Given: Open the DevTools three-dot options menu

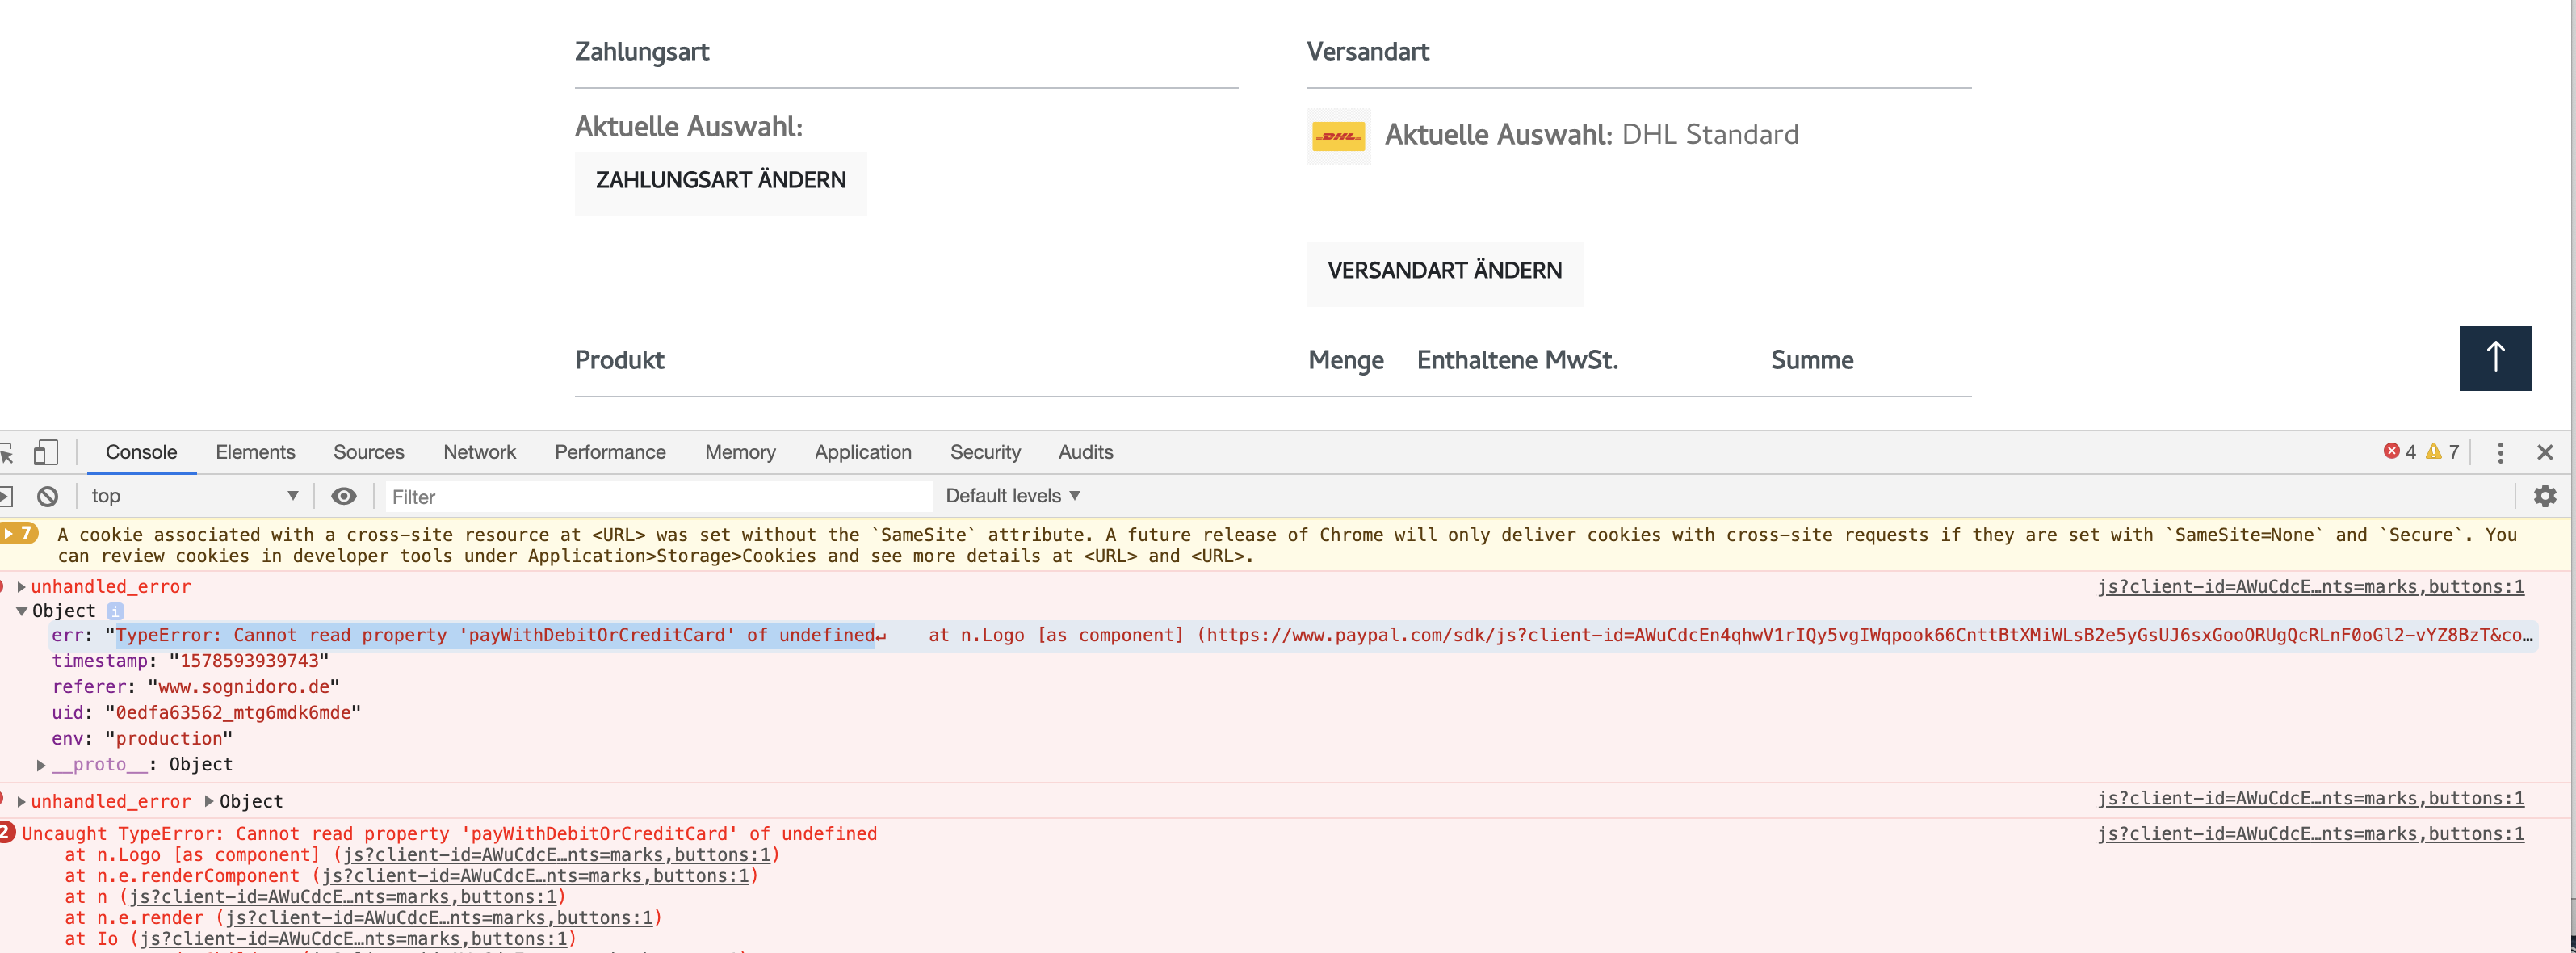Looking at the screenshot, I should point(2500,453).
